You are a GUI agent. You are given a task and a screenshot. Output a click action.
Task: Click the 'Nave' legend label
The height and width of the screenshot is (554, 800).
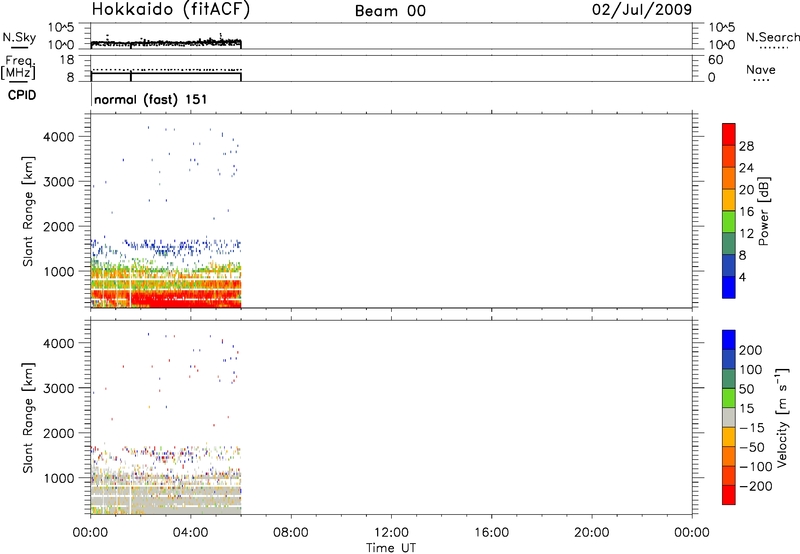coord(761,70)
